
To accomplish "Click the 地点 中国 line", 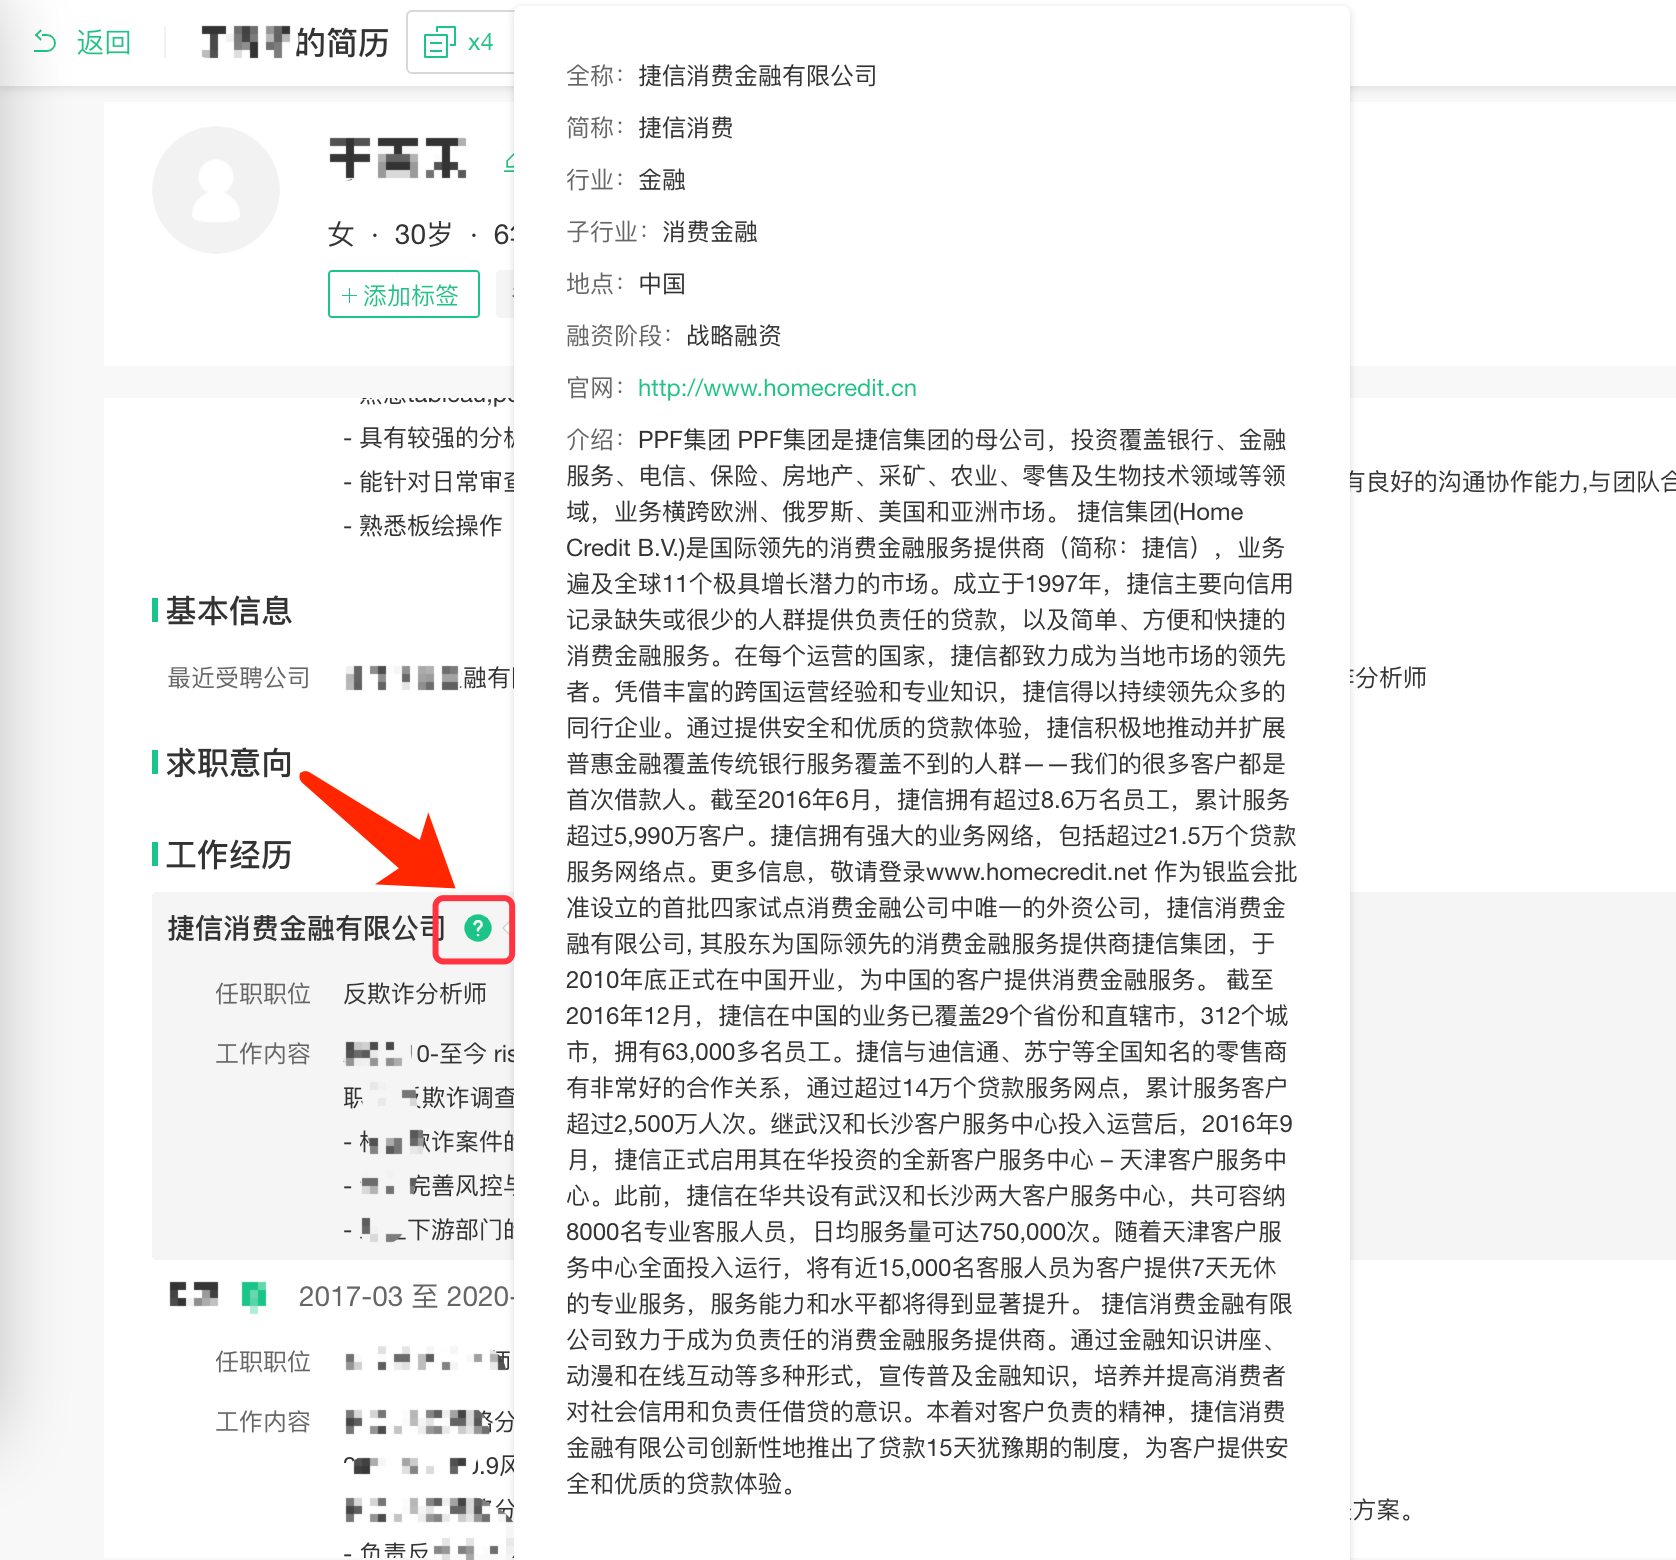I will coord(625,284).
